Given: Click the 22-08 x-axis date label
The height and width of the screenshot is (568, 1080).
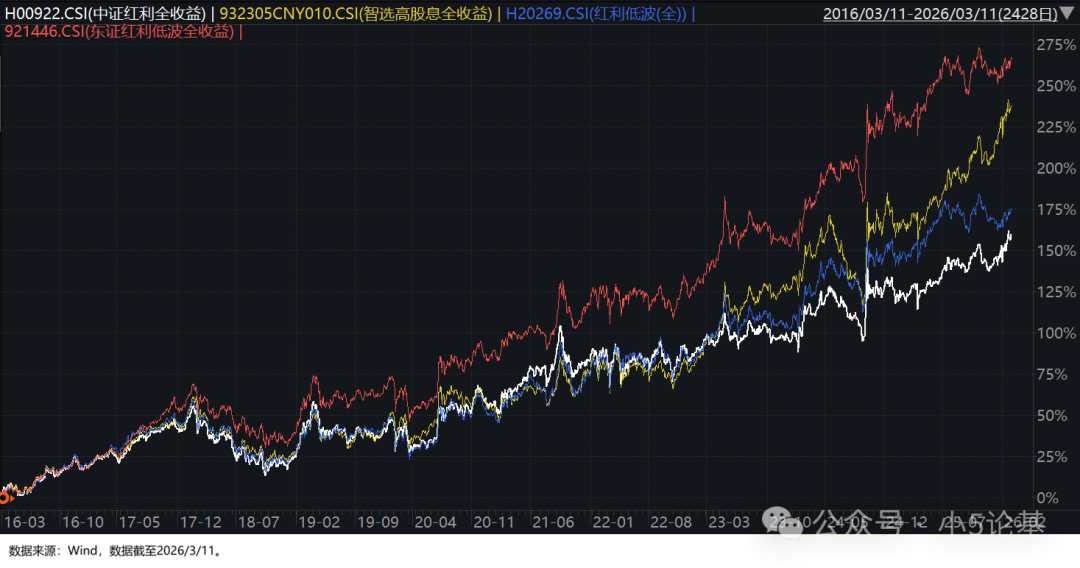Looking at the screenshot, I should click(670, 522).
